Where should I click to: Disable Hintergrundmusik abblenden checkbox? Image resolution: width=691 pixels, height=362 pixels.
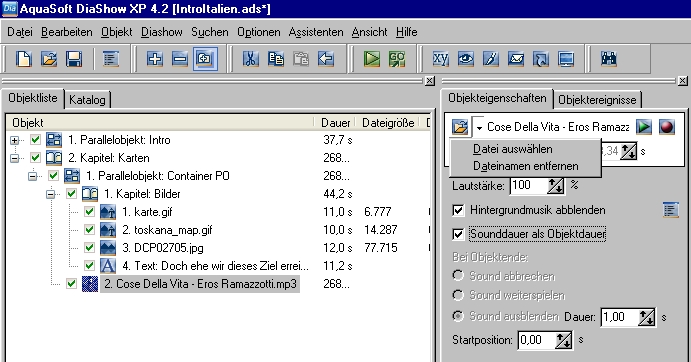[458, 210]
